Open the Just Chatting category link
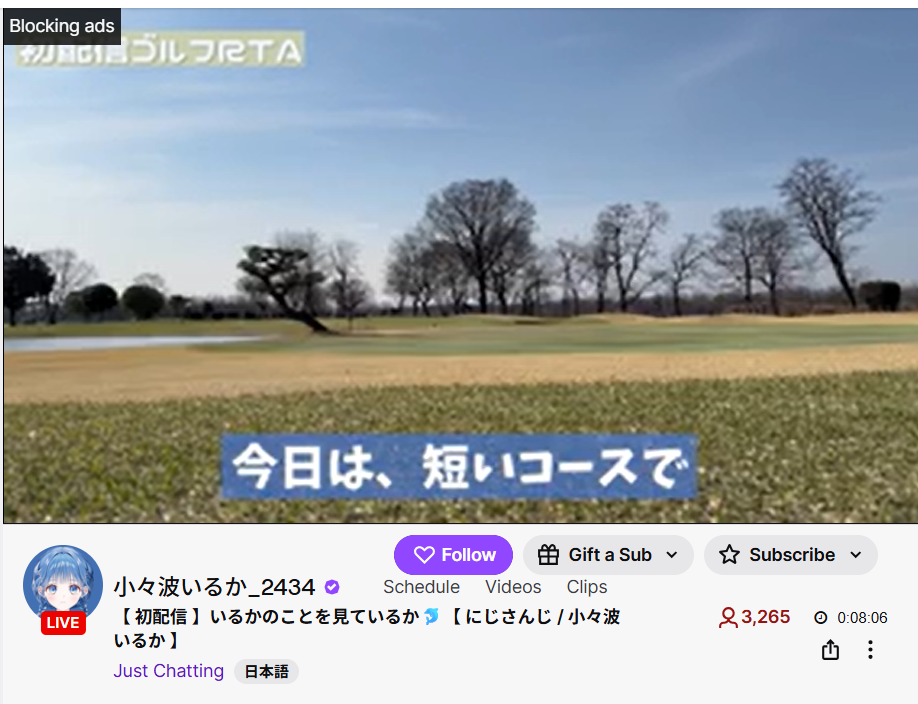918x704 pixels. [169, 671]
